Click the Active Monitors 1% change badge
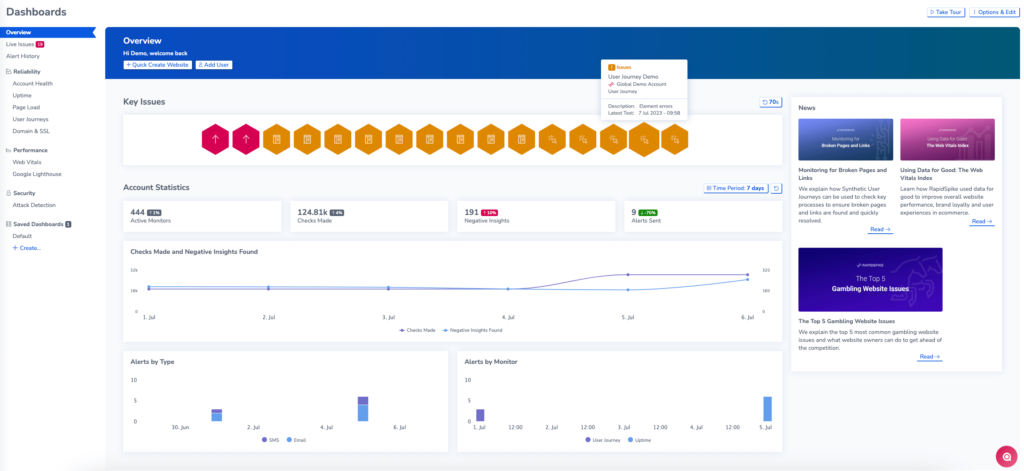This screenshot has width=1024, height=471. pos(154,212)
